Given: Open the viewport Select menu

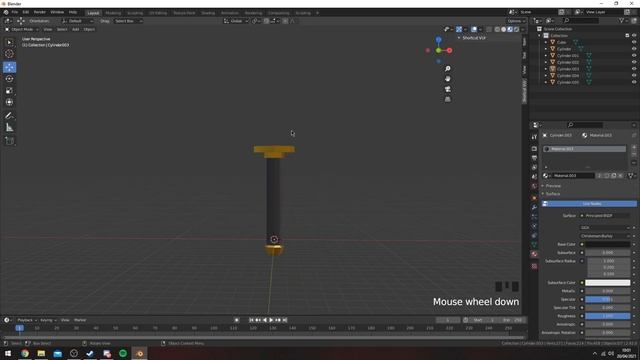Looking at the screenshot, I should tap(62, 29).
